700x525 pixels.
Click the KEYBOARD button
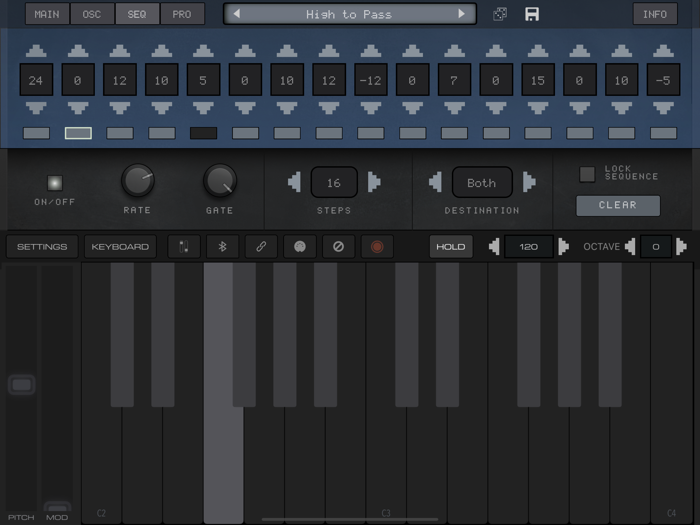pos(120,246)
